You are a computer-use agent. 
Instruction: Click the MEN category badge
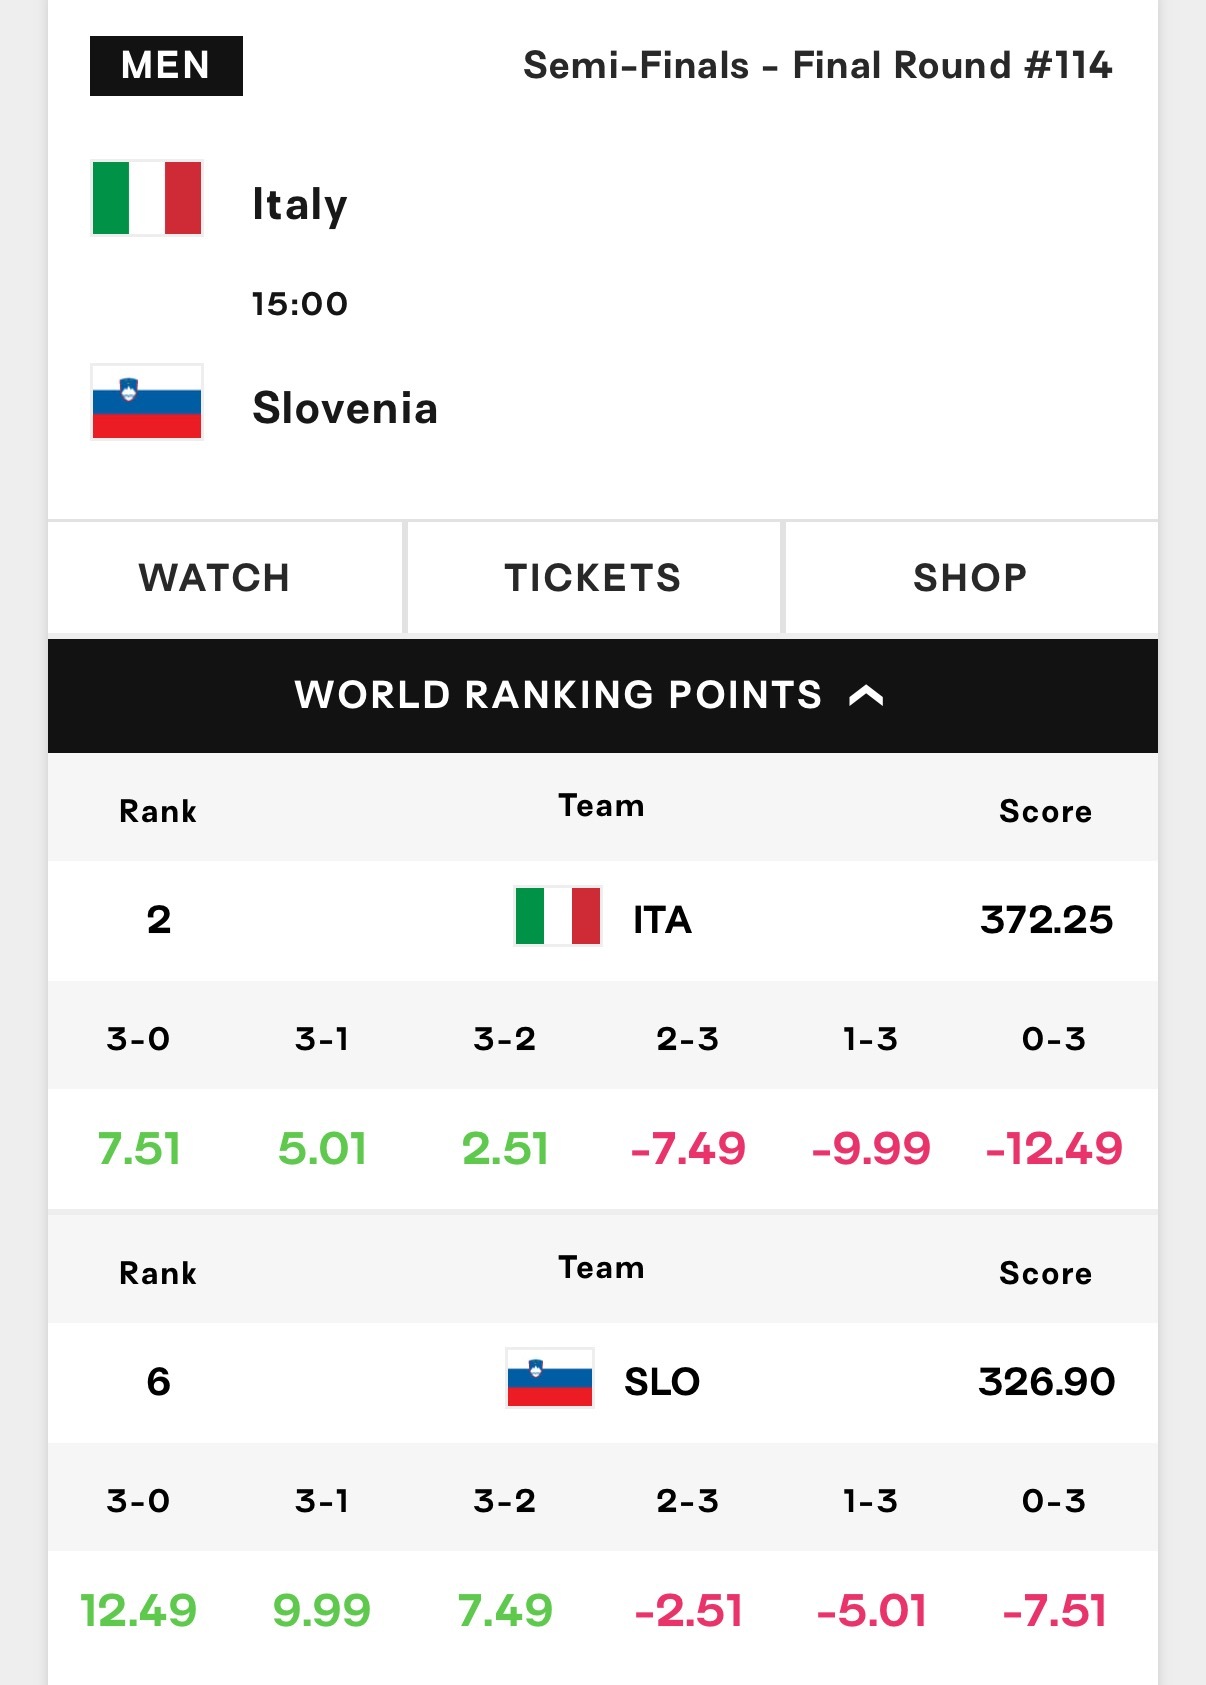(x=166, y=66)
